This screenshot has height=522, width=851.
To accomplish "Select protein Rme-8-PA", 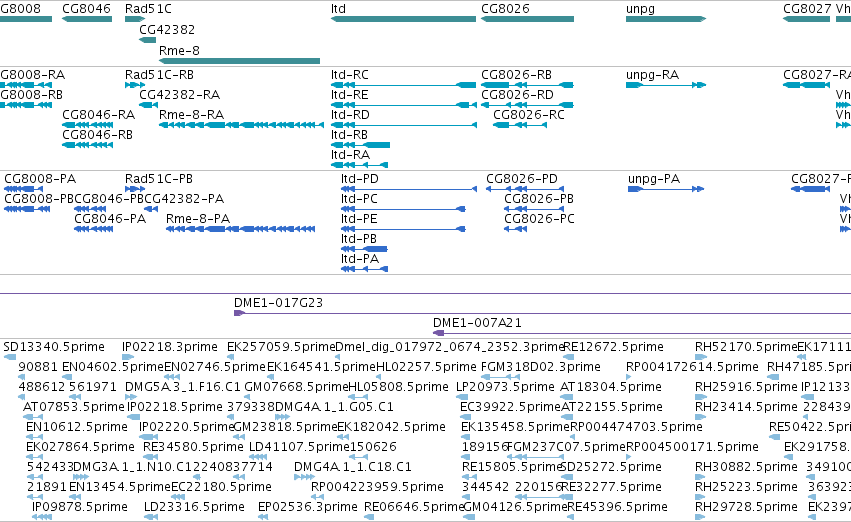I will pyautogui.click(x=240, y=229).
